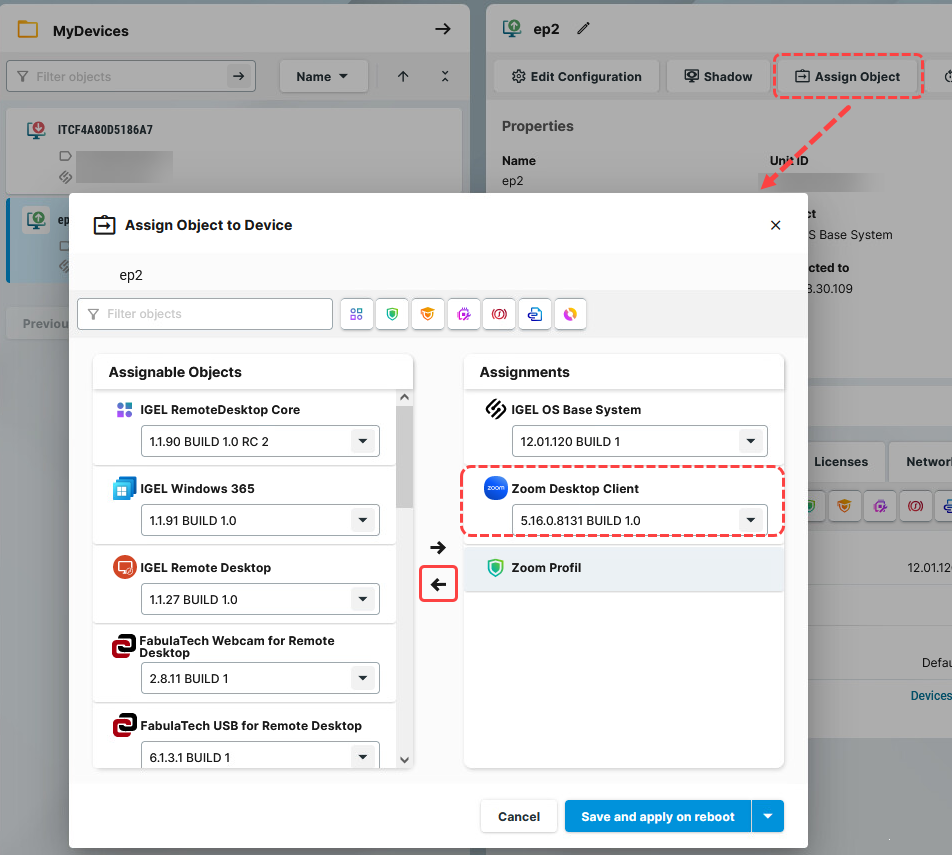
Task: Filter by the orange shield priority icon
Action: click(428, 314)
